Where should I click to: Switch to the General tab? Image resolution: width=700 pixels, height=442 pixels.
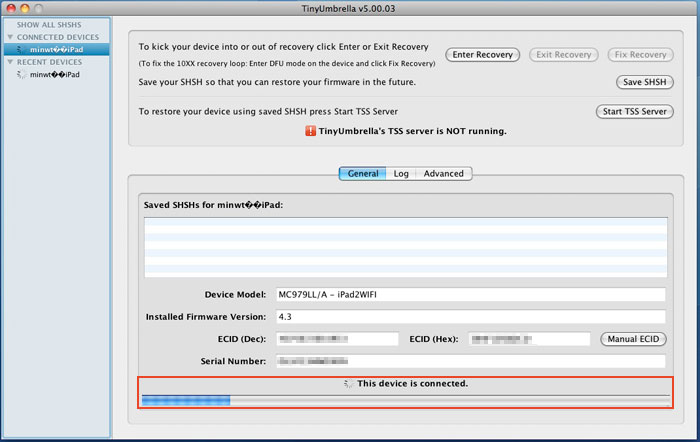tap(362, 174)
